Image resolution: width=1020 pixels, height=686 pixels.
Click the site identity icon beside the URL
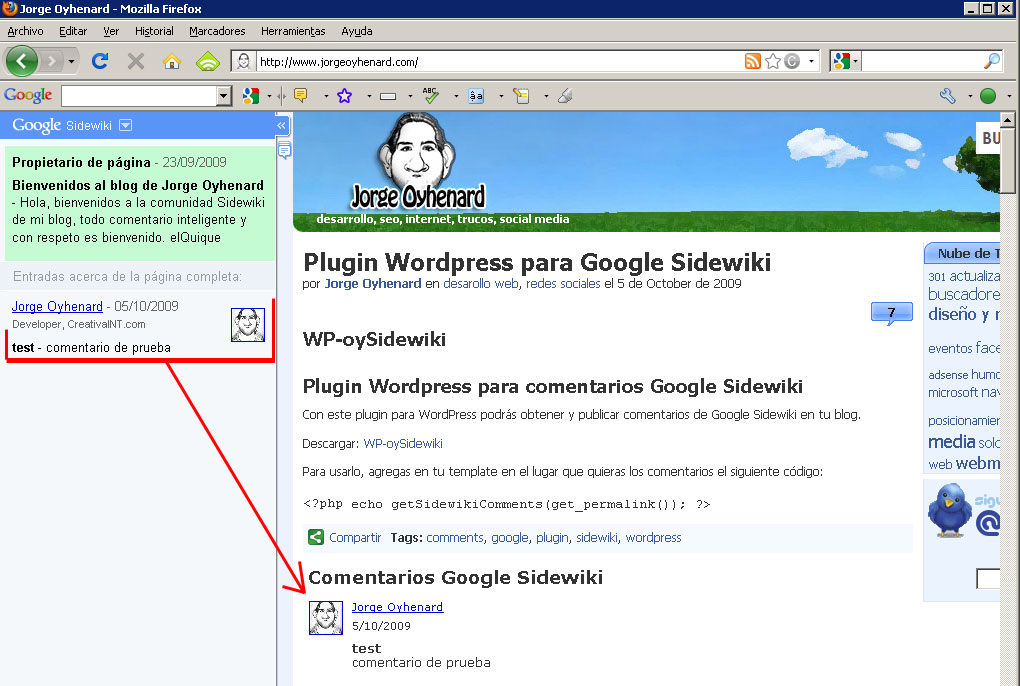[243, 61]
